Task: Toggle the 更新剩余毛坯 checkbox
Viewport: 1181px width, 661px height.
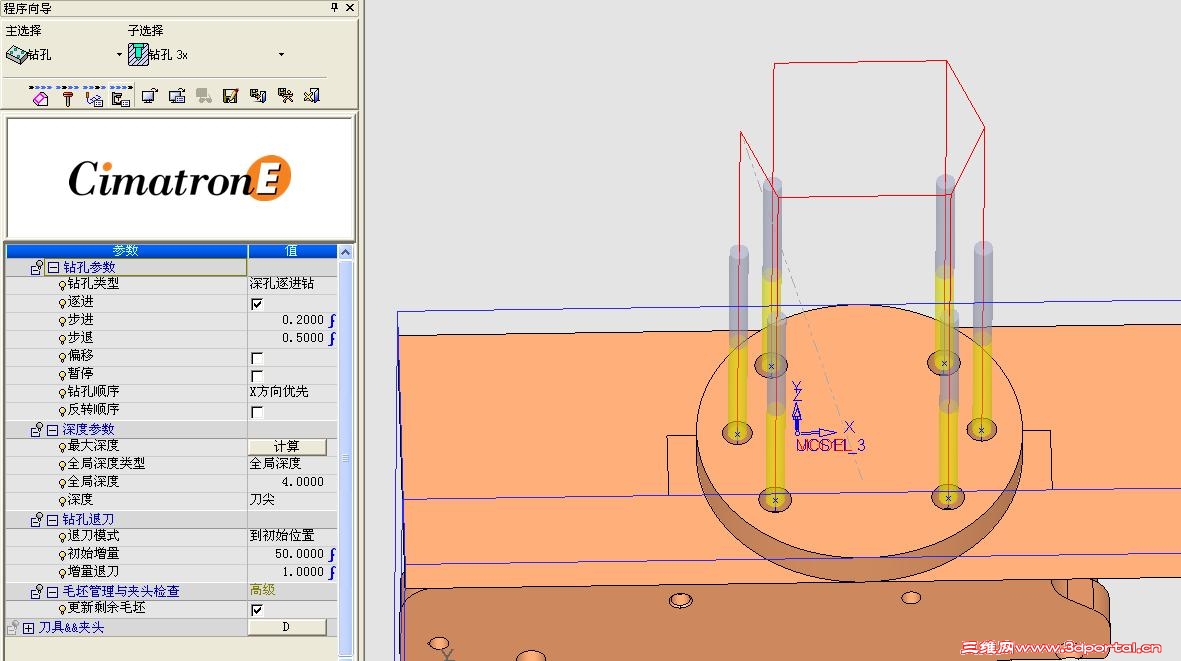Action: 257,609
